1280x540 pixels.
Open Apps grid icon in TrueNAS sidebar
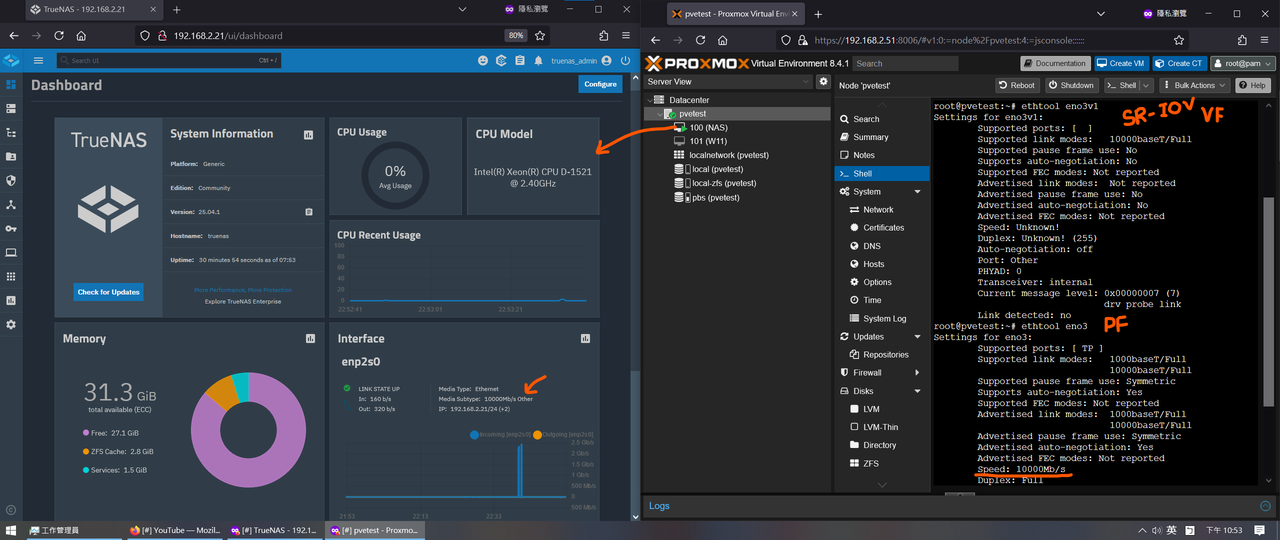click(11, 276)
